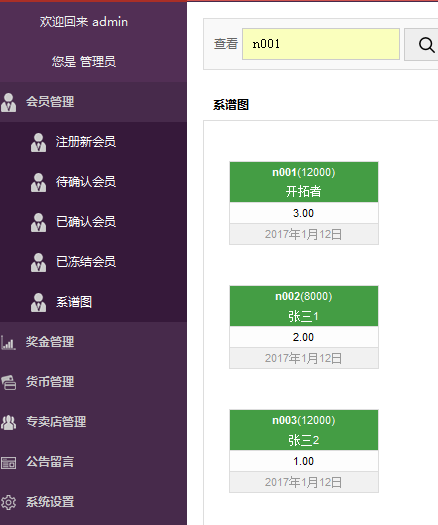The image size is (438, 525).
Task: Expand 货币管理 menu section
Action: click(x=93, y=382)
